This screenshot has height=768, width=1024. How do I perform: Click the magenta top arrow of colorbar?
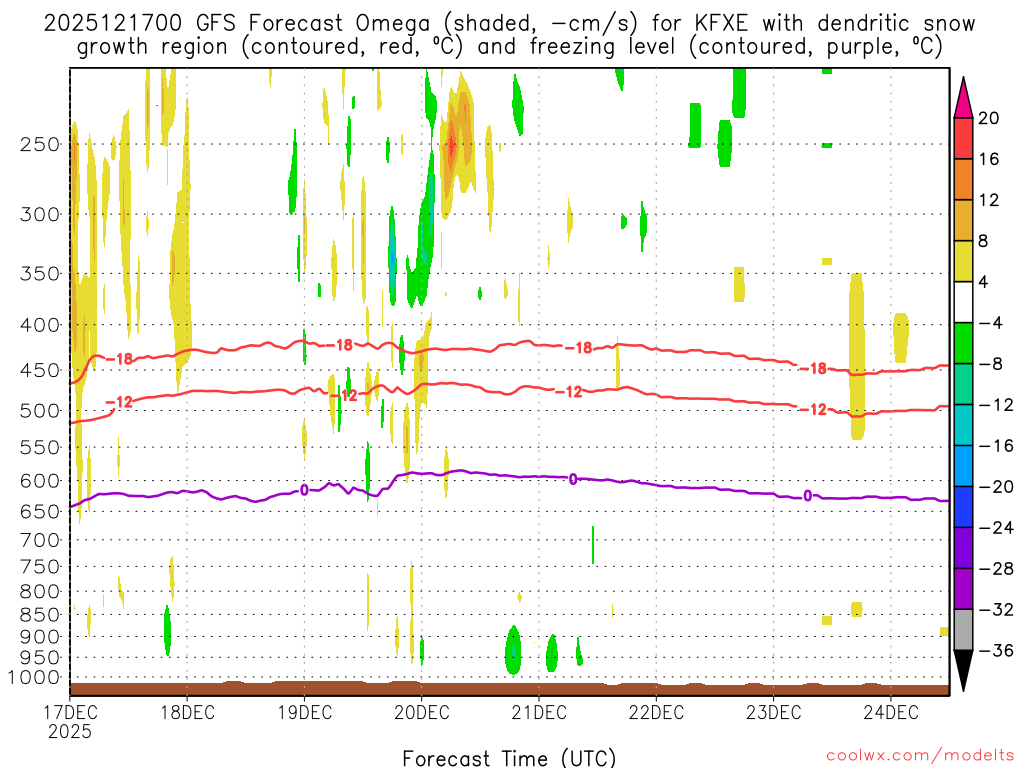click(963, 97)
